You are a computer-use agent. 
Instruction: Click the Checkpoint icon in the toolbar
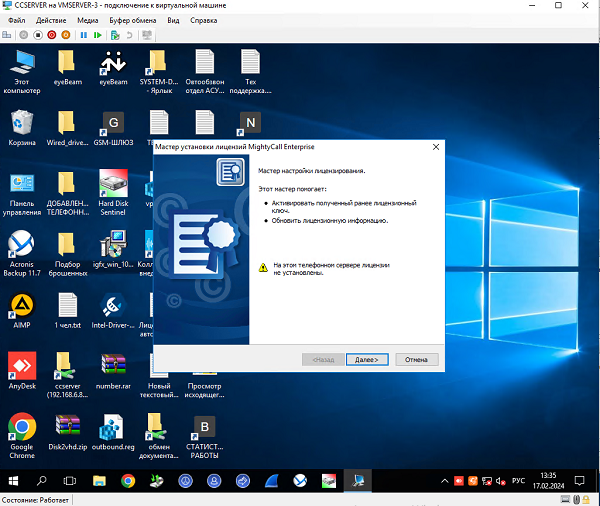(115, 35)
